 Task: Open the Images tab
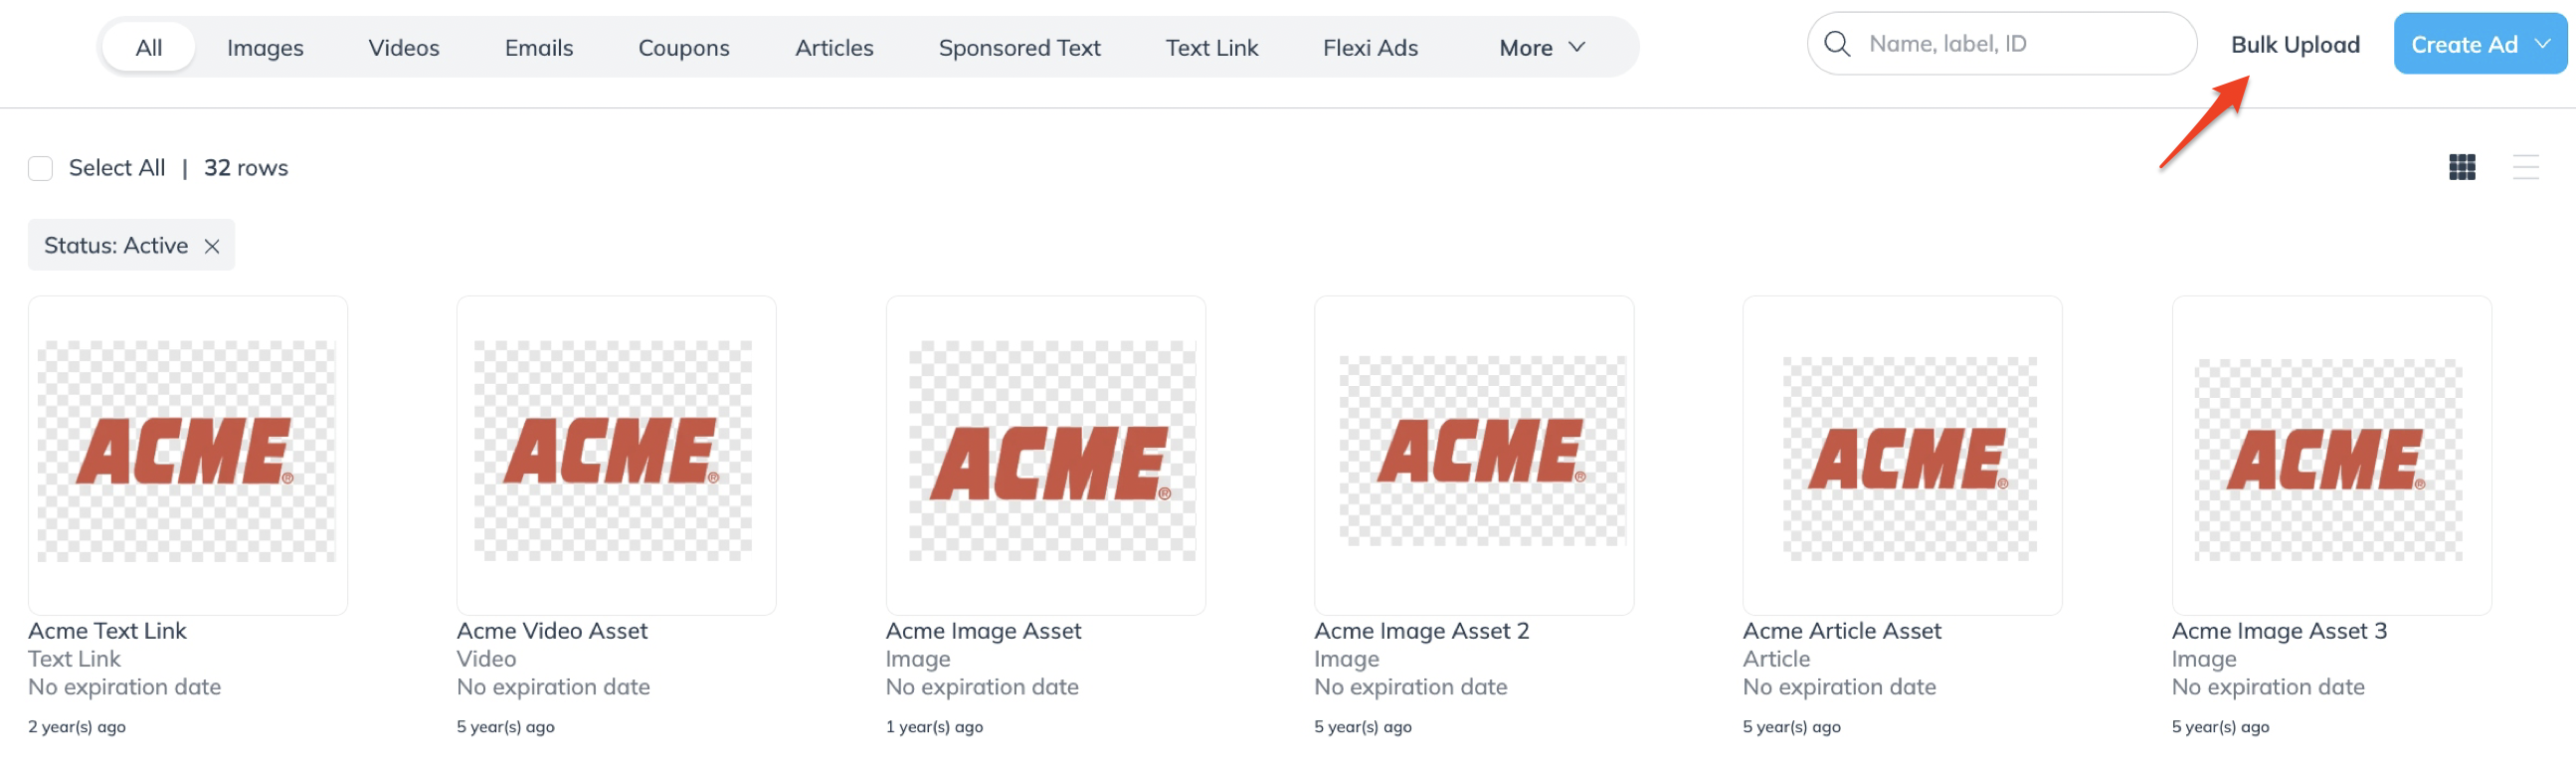click(265, 48)
